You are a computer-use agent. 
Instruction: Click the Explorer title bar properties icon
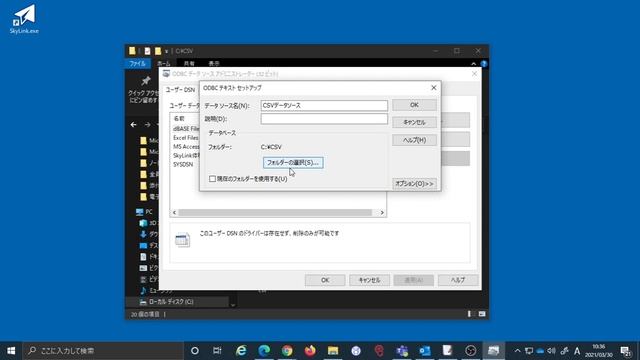click(x=147, y=51)
